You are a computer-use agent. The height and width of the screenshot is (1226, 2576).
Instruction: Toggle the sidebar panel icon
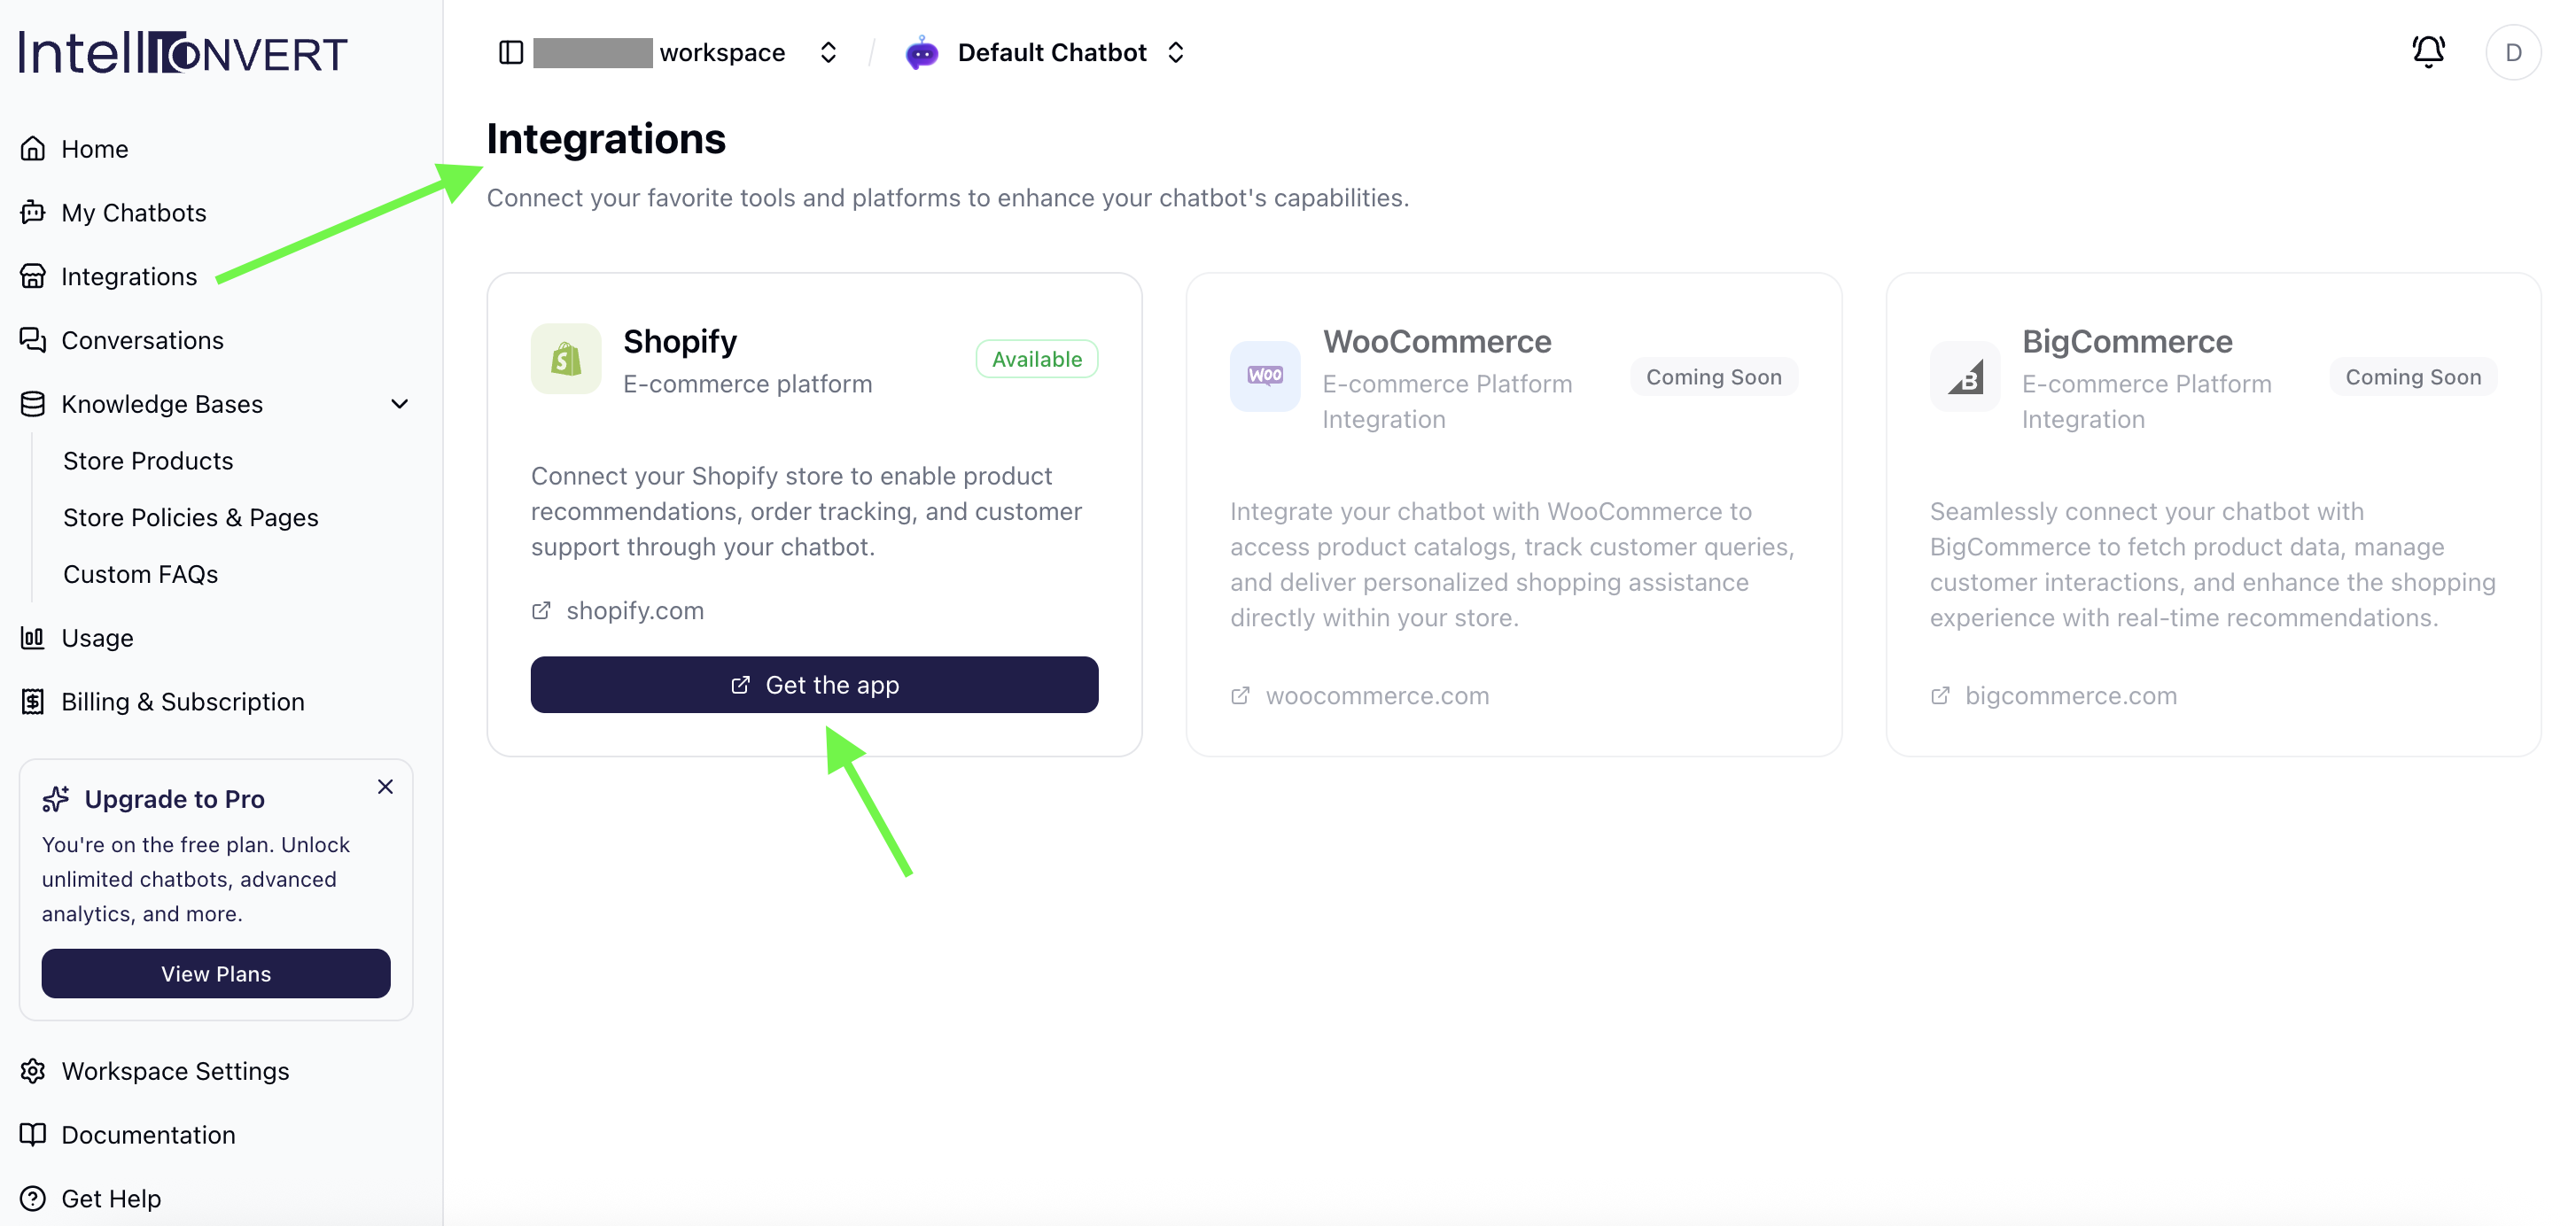tap(511, 53)
